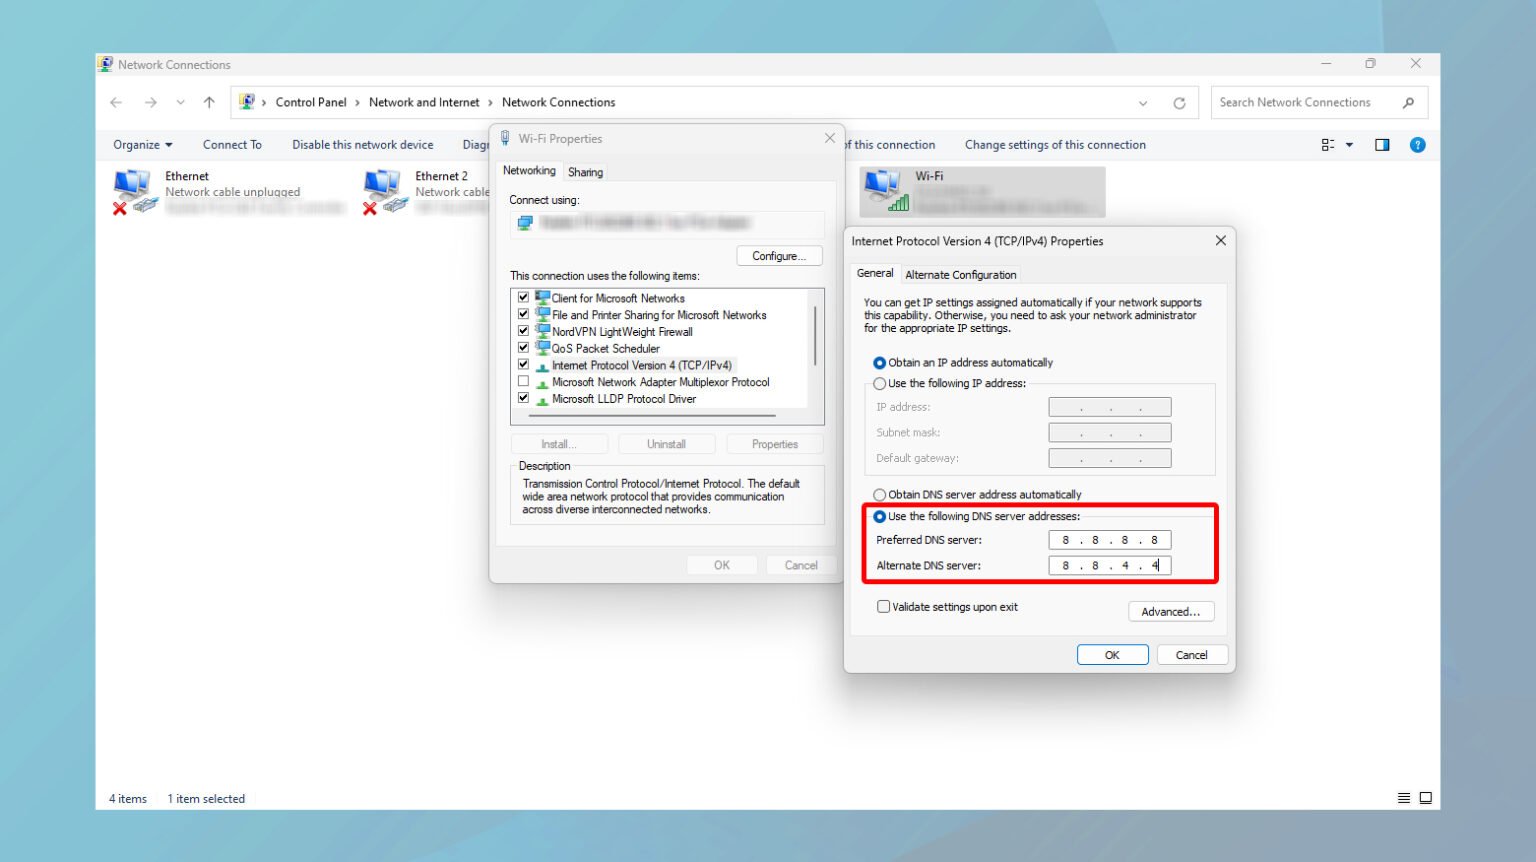Click the Advanced button

pyautogui.click(x=1170, y=611)
